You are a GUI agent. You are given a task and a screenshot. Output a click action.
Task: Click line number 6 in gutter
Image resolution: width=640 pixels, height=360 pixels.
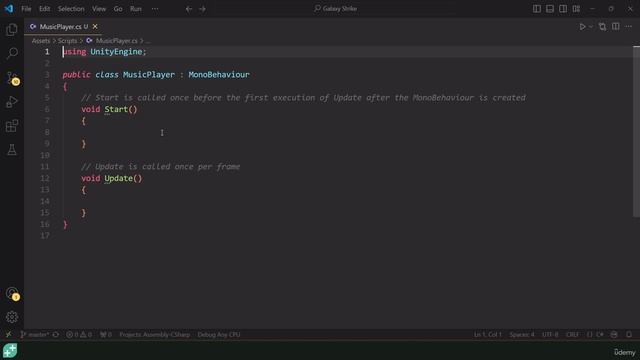pyautogui.click(x=47, y=109)
